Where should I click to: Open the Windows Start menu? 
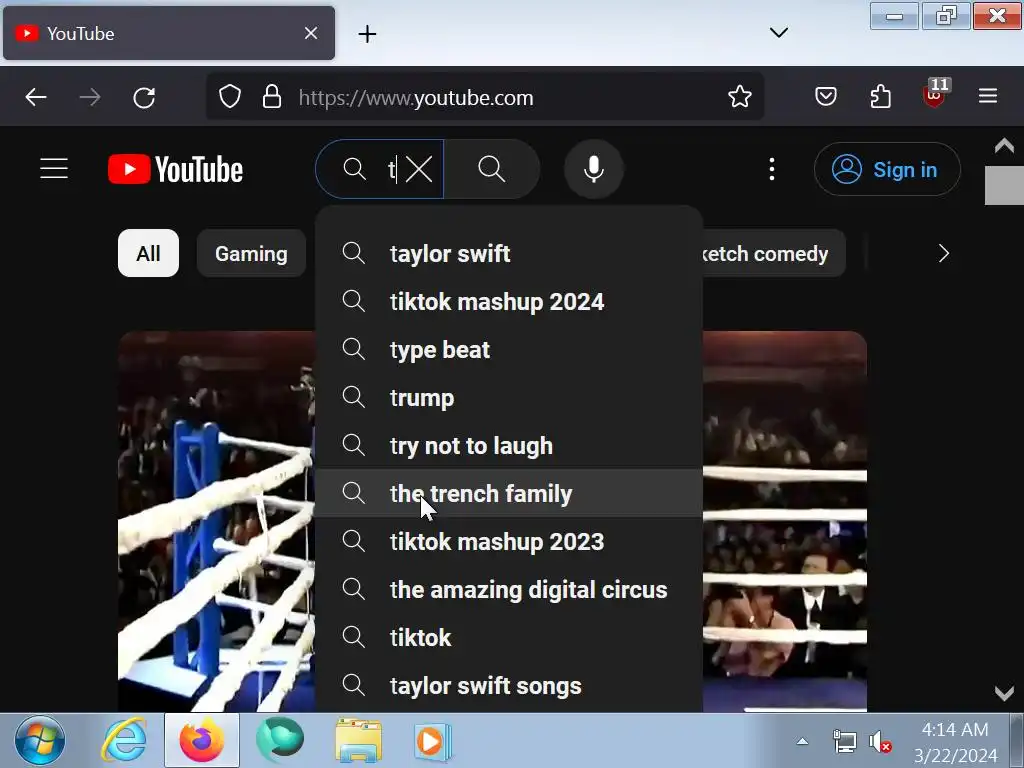(x=40, y=741)
